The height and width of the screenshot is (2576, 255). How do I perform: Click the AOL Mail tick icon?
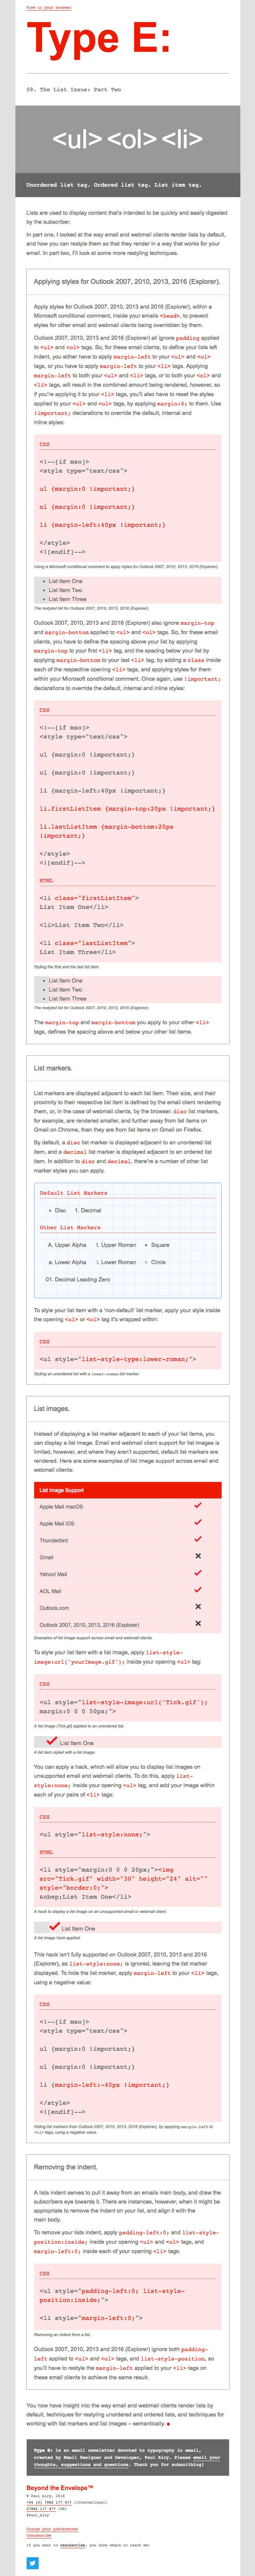pyautogui.click(x=198, y=1590)
